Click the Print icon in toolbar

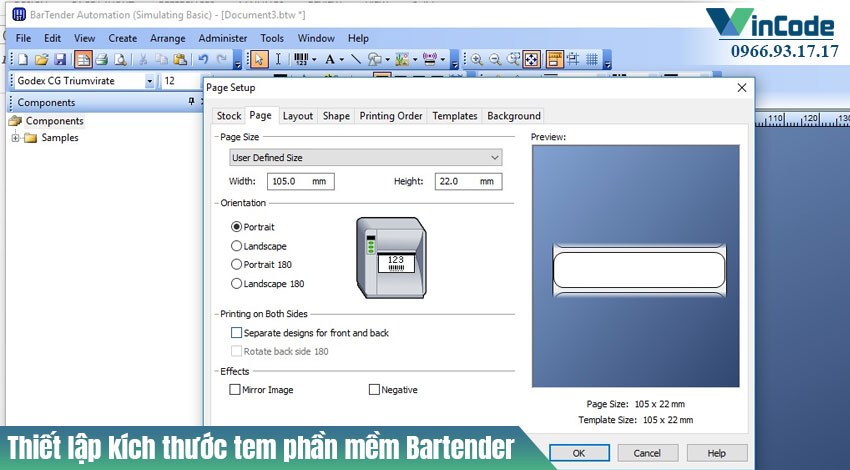coord(101,59)
